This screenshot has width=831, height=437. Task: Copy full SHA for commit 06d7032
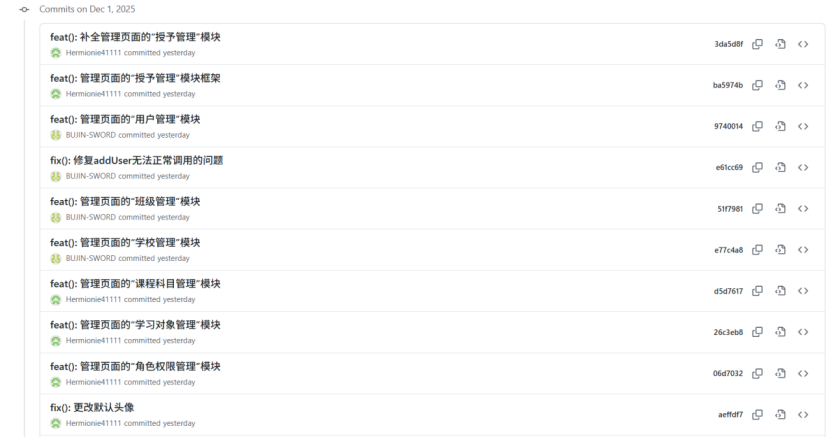pos(757,373)
